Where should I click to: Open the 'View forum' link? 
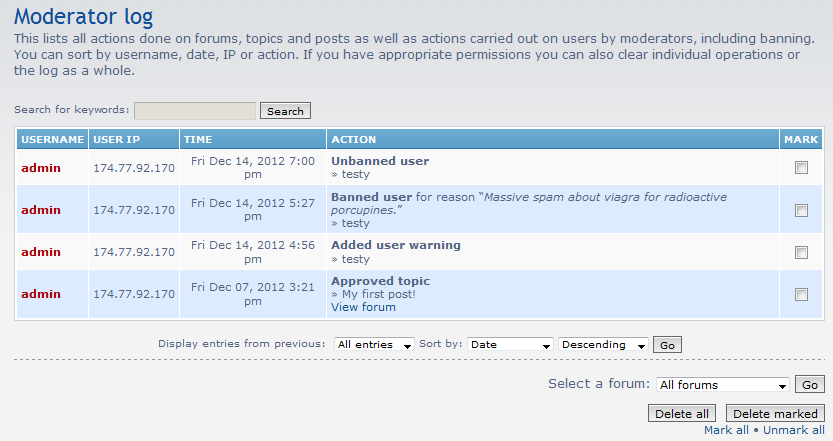pos(363,307)
